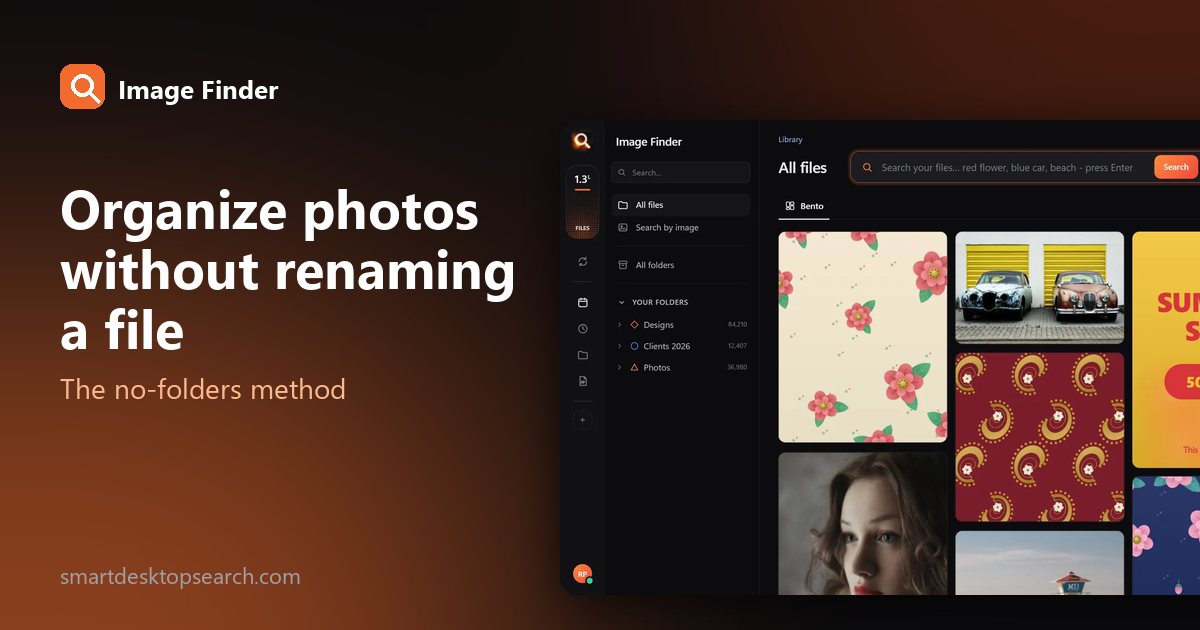Click the smartdesktopsearch.com link
This screenshot has height=630, width=1200.
point(180,577)
